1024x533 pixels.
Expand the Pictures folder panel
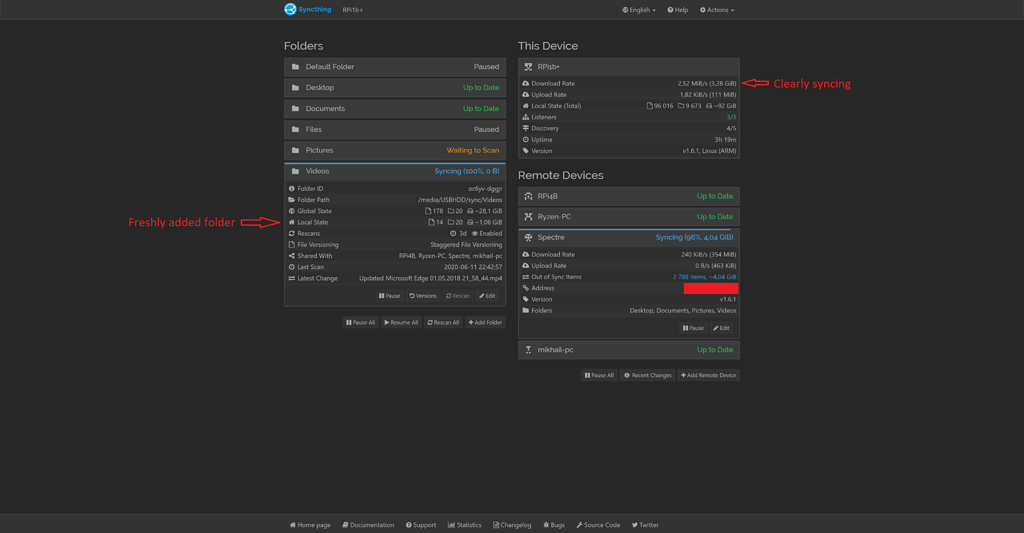pos(394,150)
